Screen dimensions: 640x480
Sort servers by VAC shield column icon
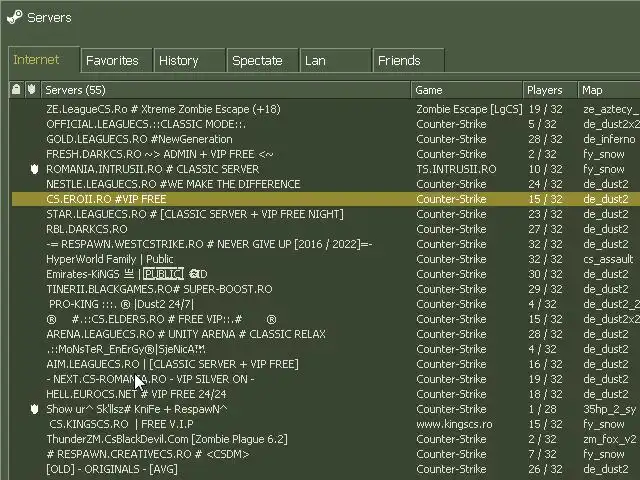click(x=31, y=89)
